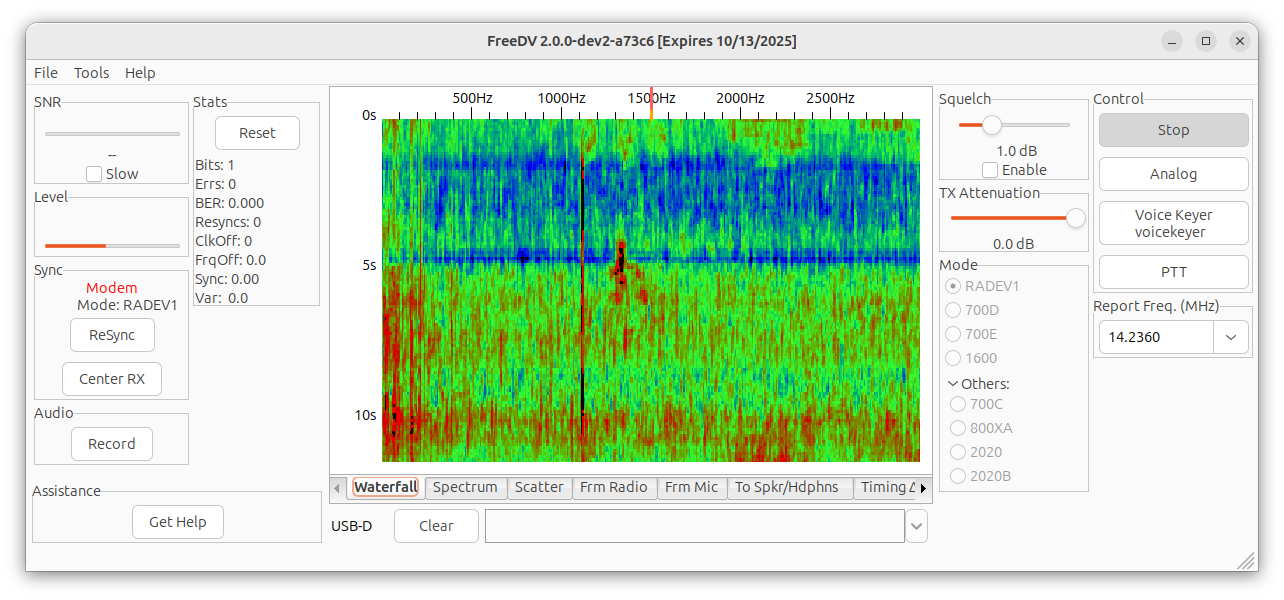Switch to the Frm Radio tab

(x=614, y=487)
